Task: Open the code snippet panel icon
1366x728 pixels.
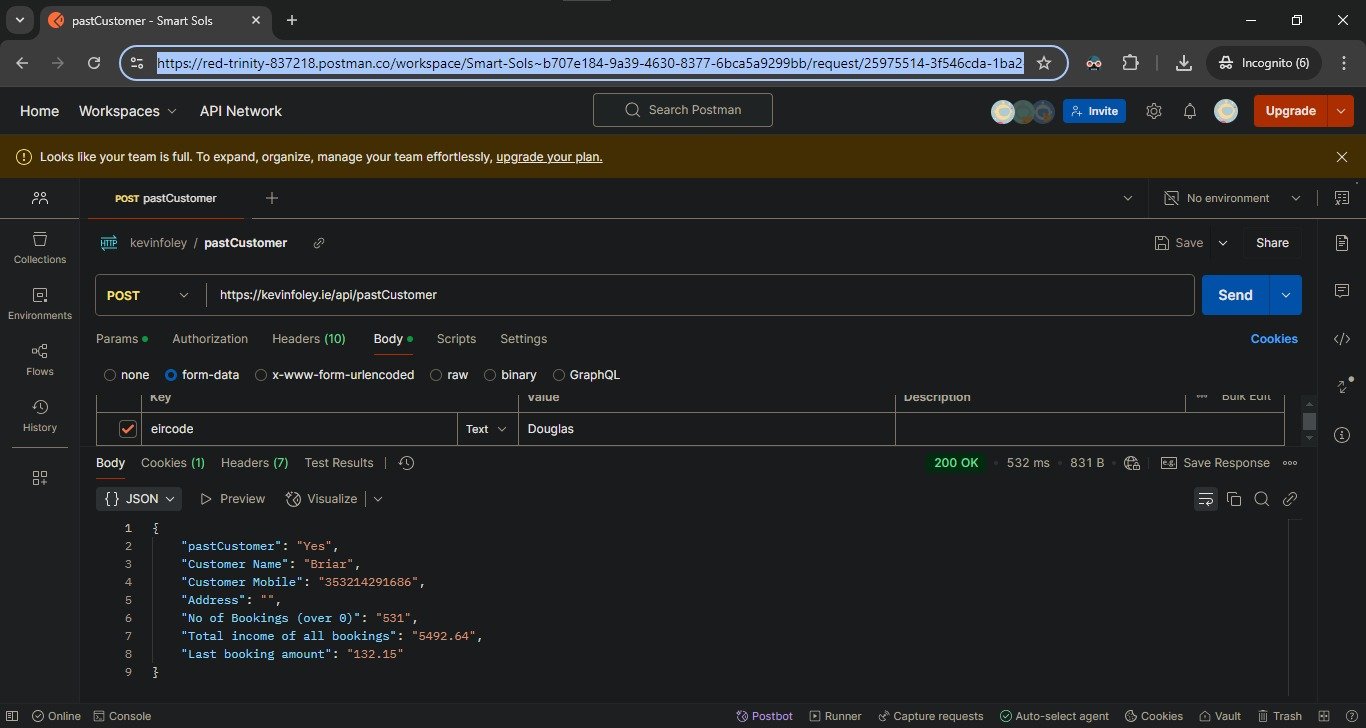Action: [1342, 339]
